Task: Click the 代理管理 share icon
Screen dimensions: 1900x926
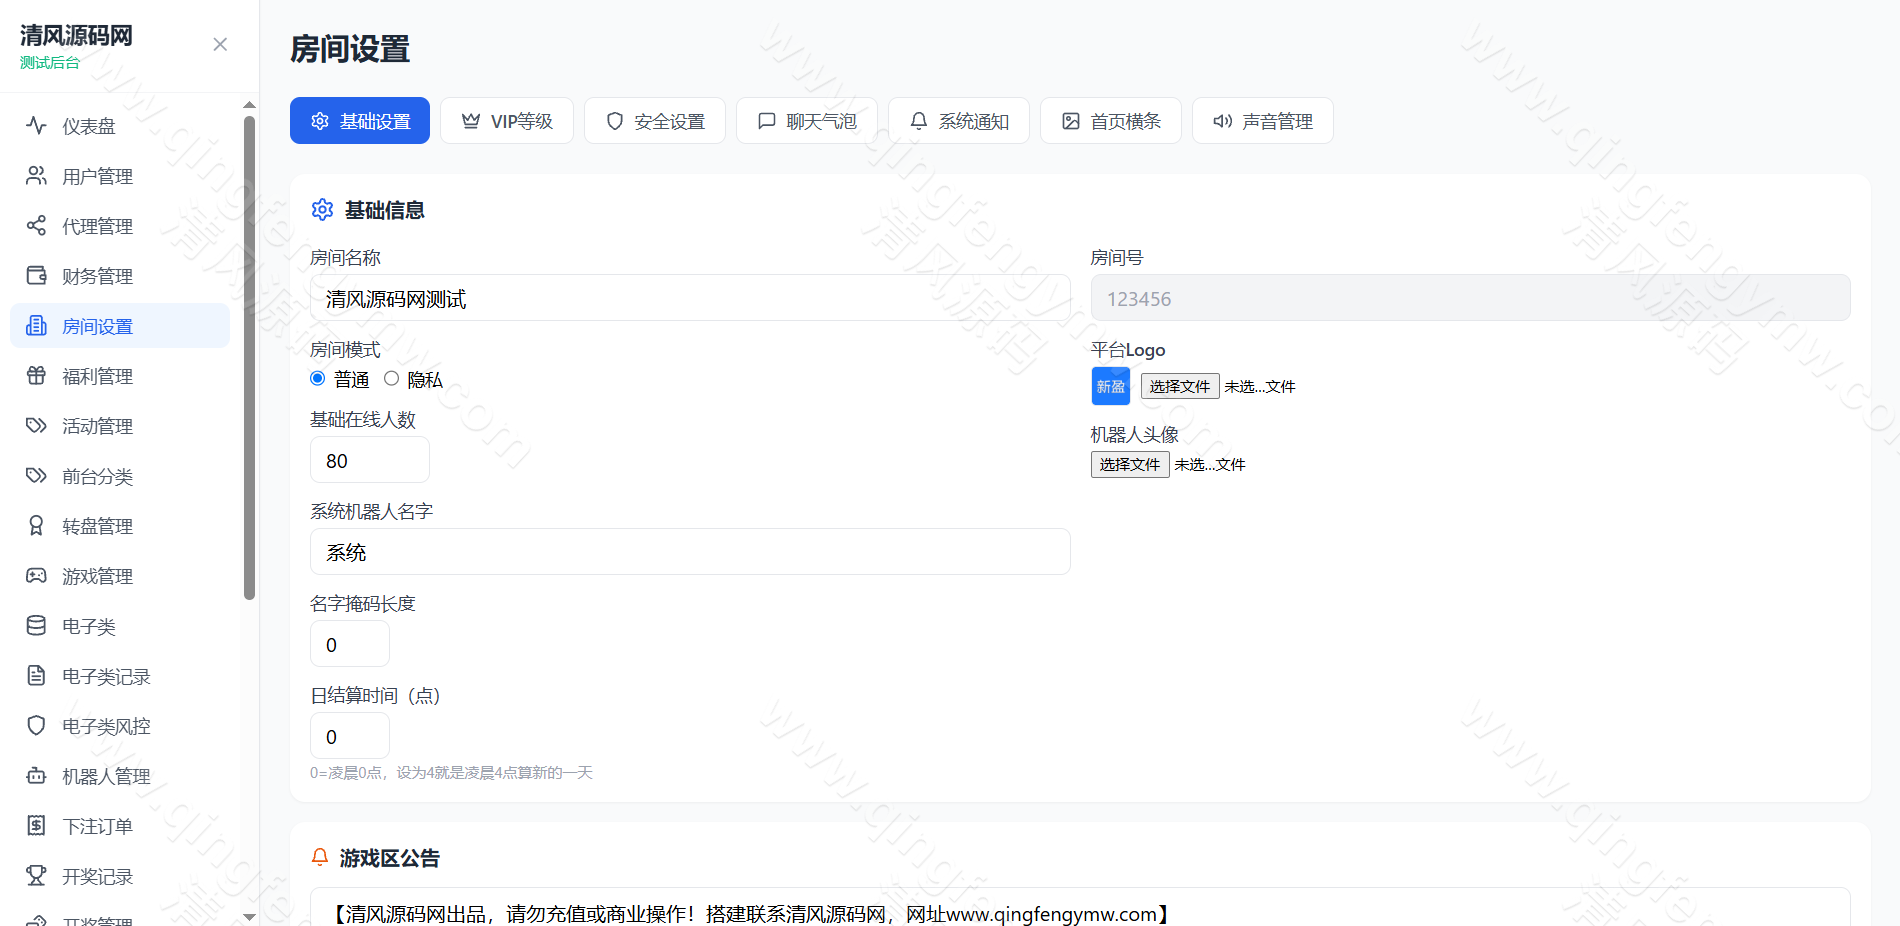Action: (x=36, y=226)
